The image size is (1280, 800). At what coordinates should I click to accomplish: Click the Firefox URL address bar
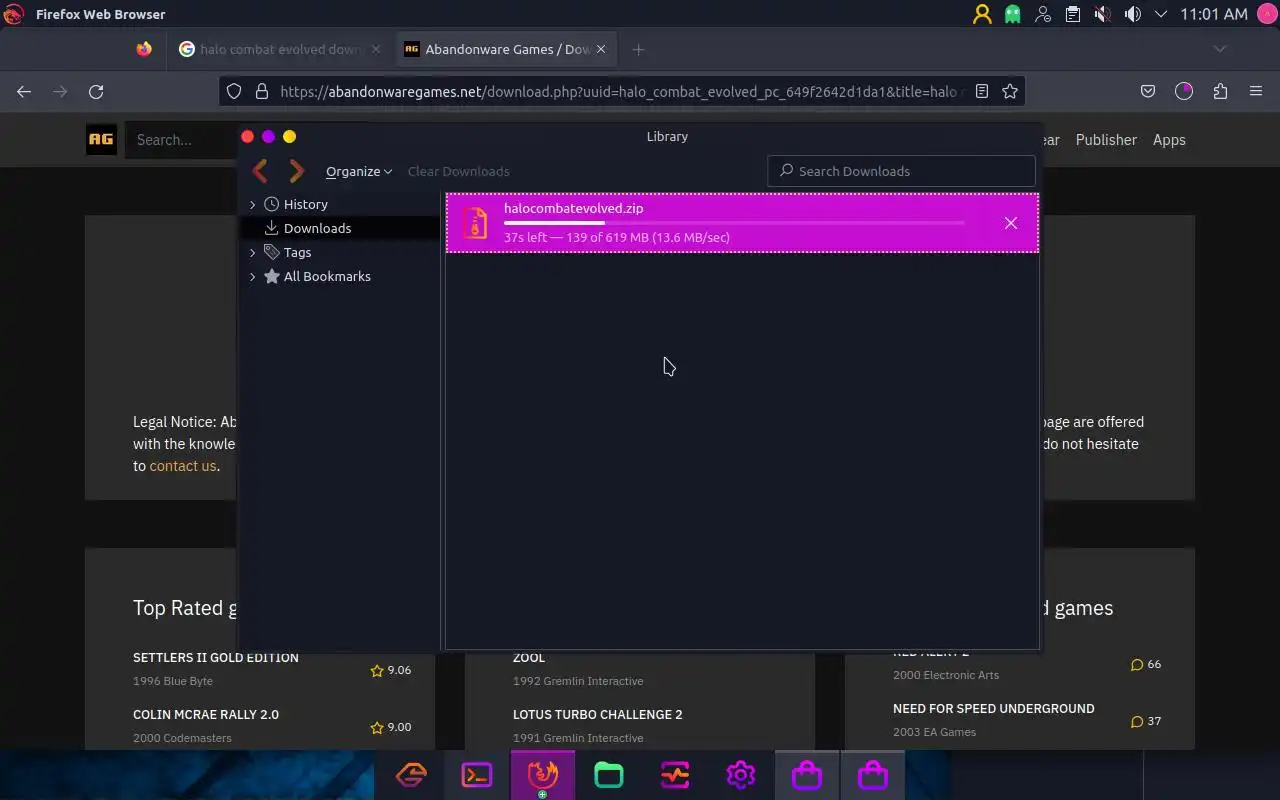tap(620, 91)
